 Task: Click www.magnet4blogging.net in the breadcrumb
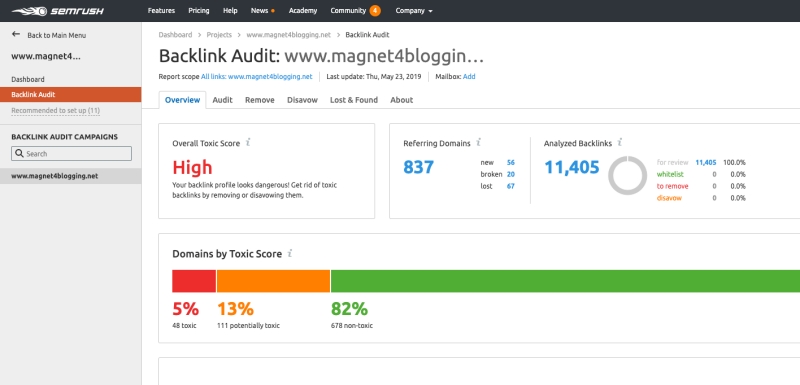(x=288, y=35)
